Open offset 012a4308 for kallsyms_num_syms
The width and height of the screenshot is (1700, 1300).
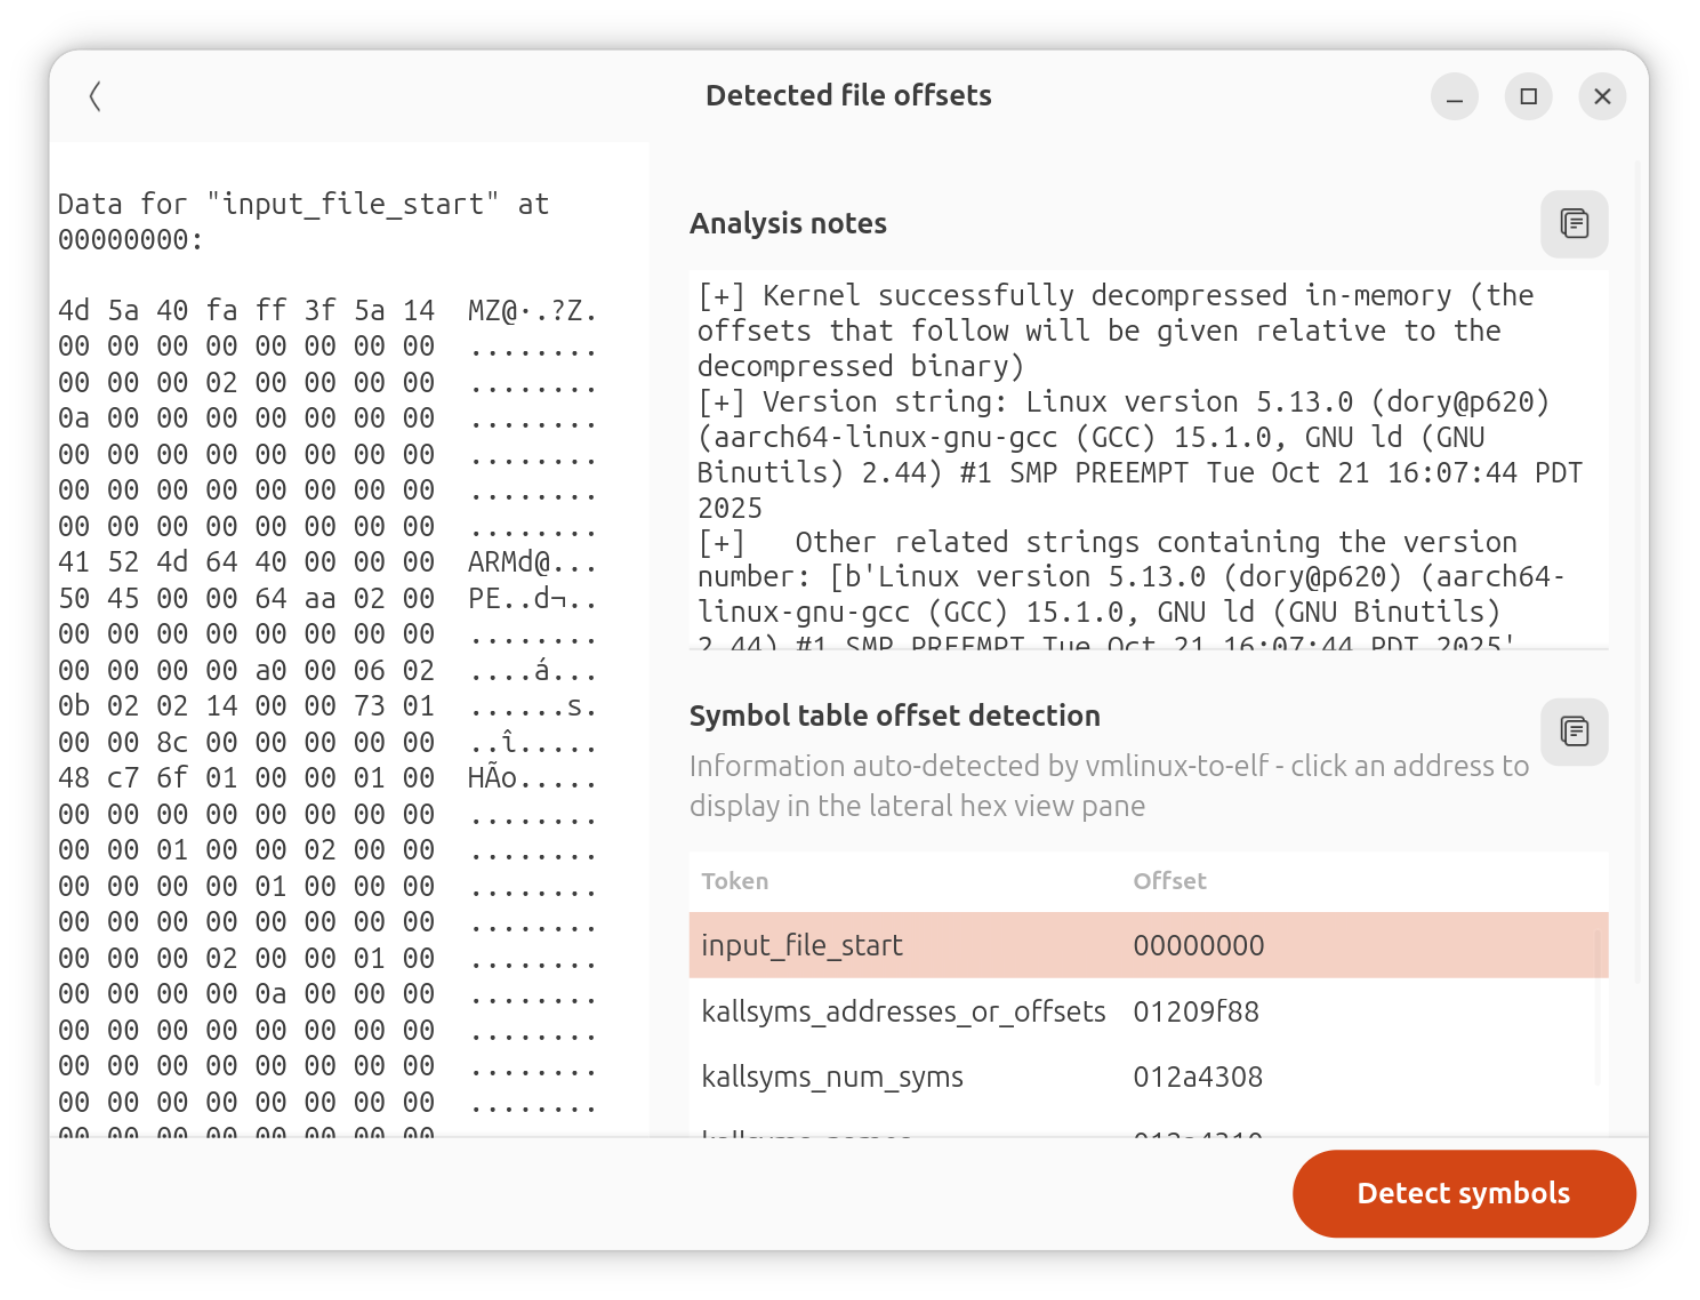[1198, 1076]
